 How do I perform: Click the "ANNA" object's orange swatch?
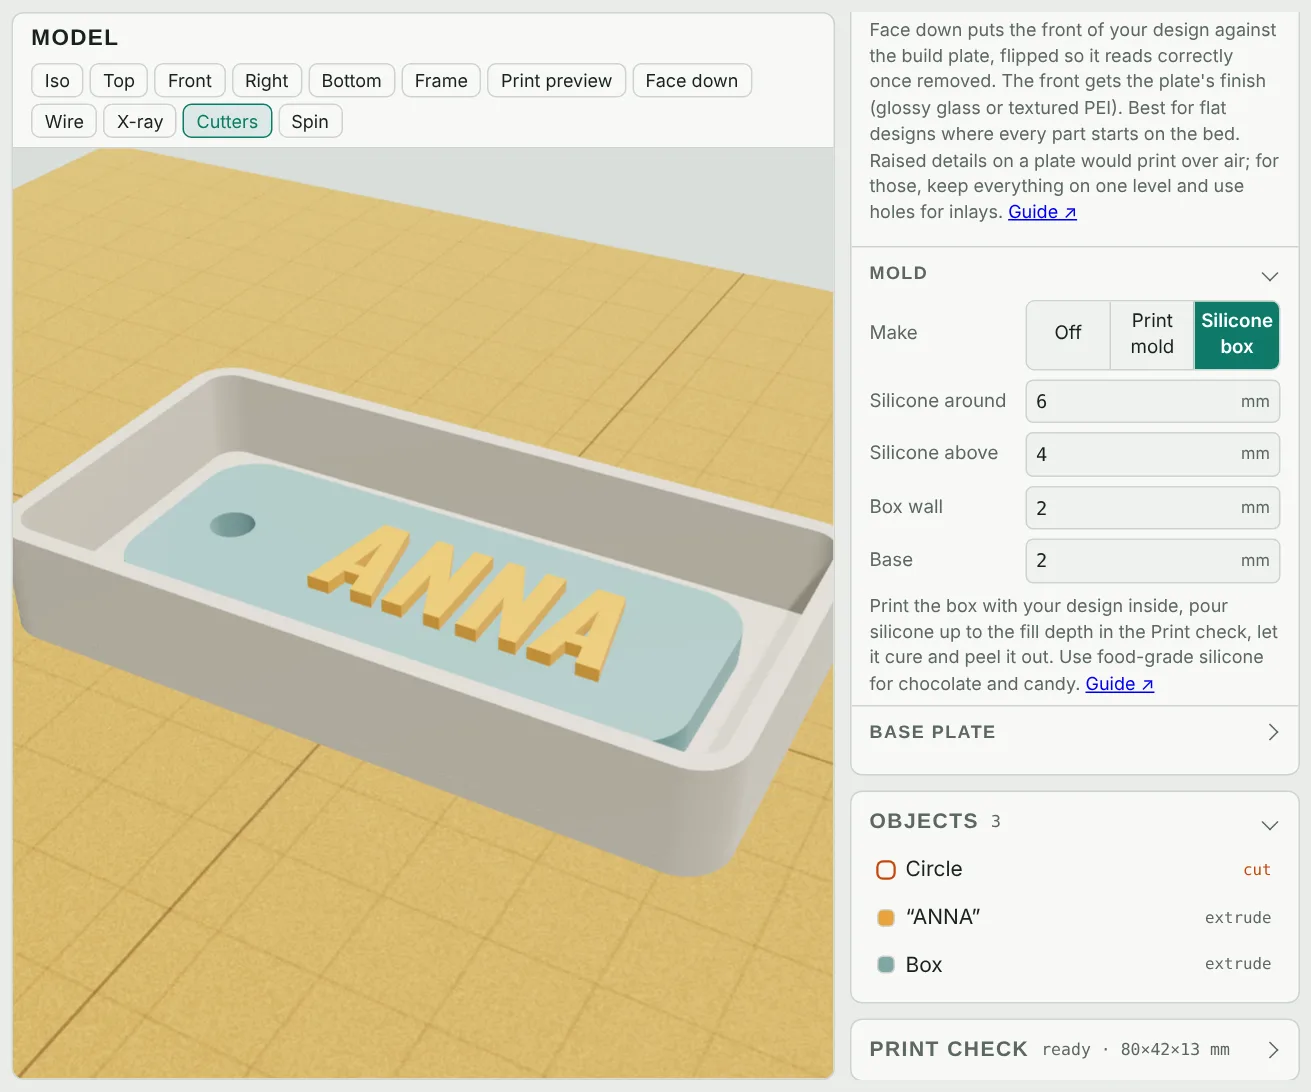pyautogui.click(x=886, y=918)
